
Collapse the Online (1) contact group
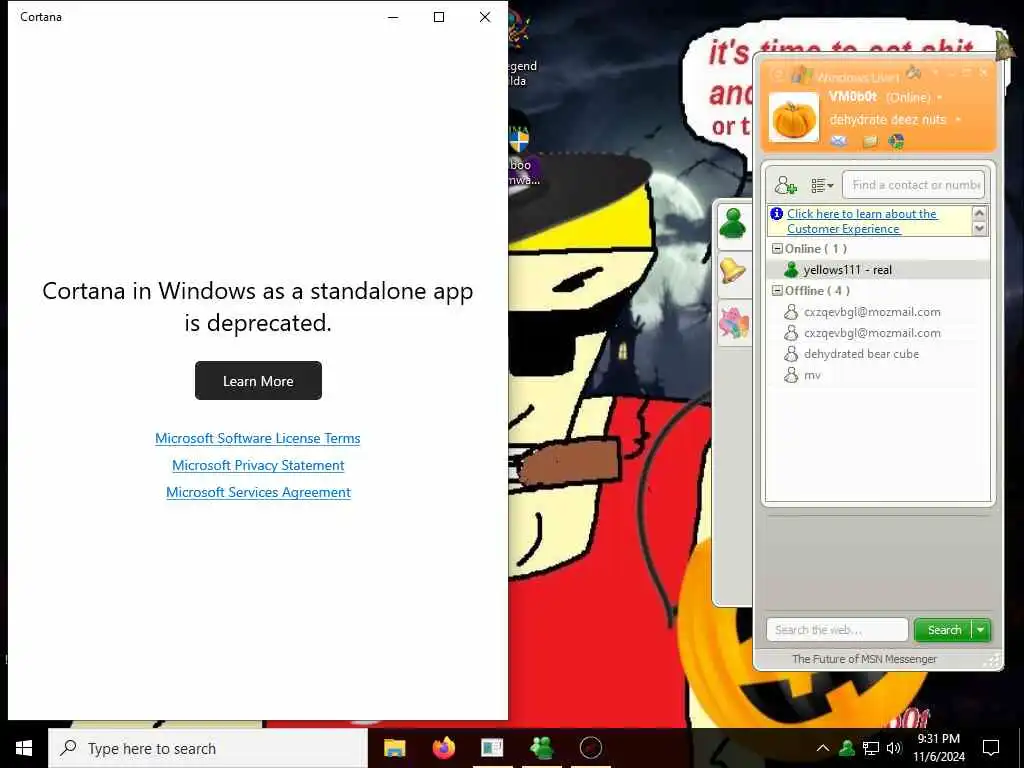tap(777, 249)
